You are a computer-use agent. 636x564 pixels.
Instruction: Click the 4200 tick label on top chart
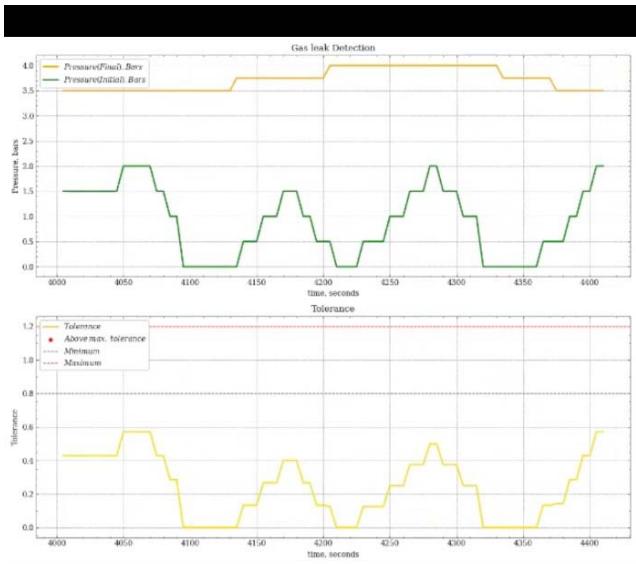click(323, 281)
